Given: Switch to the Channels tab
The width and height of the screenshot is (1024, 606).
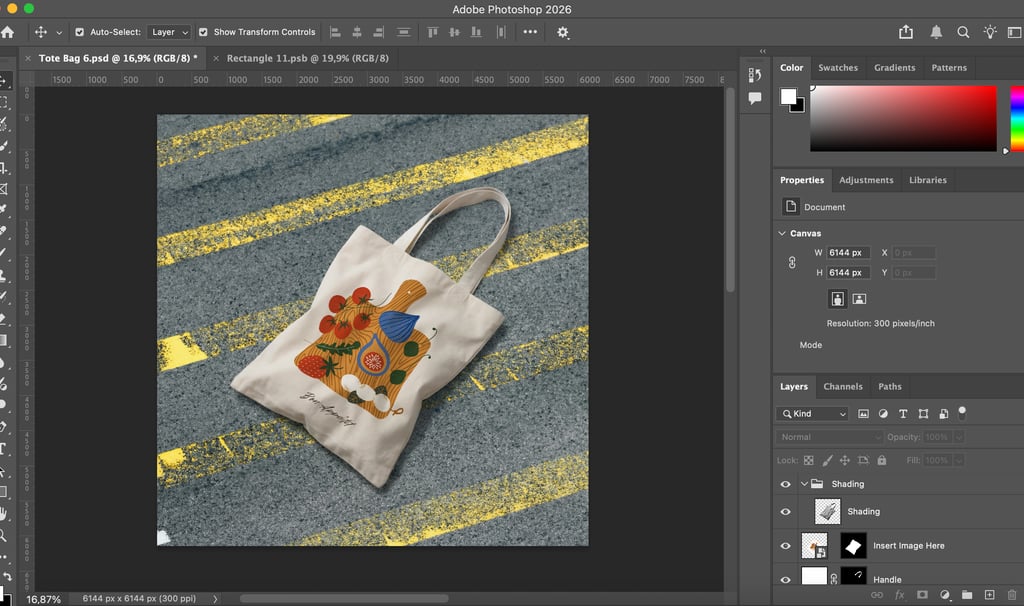Looking at the screenshot, I should coord(842,386).
